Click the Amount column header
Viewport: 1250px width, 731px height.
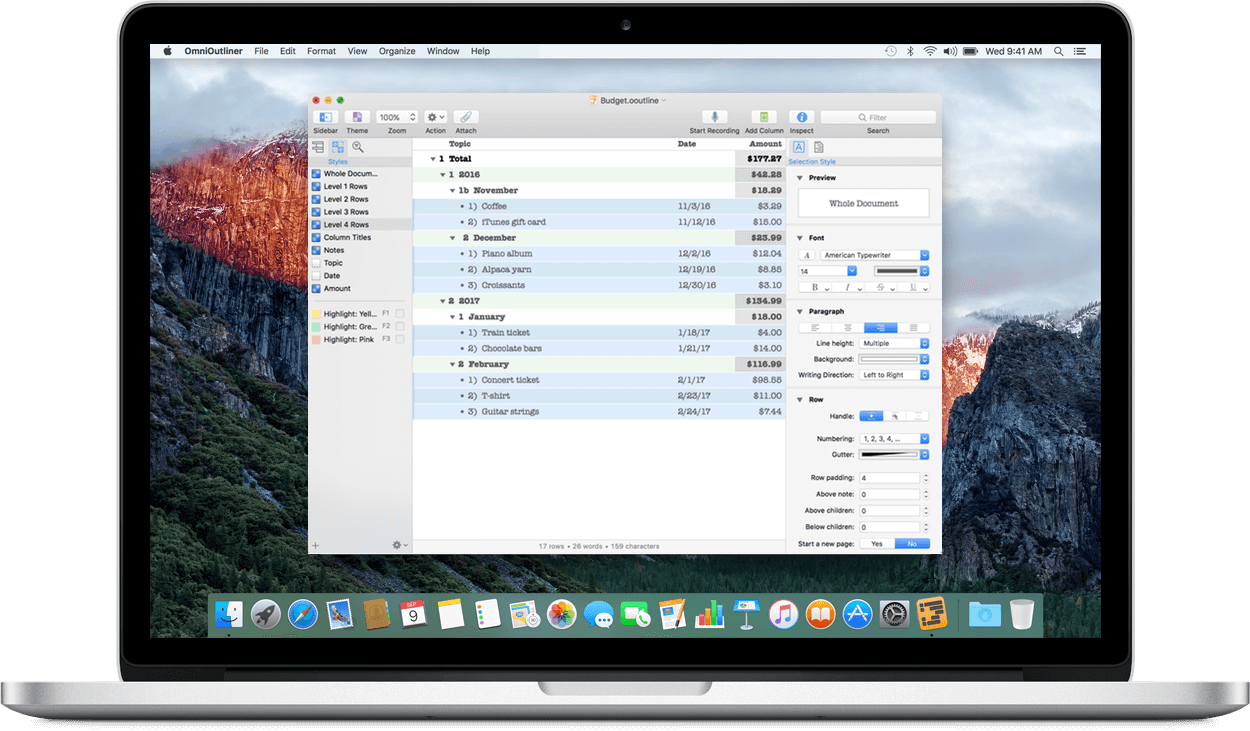(766, 144)
